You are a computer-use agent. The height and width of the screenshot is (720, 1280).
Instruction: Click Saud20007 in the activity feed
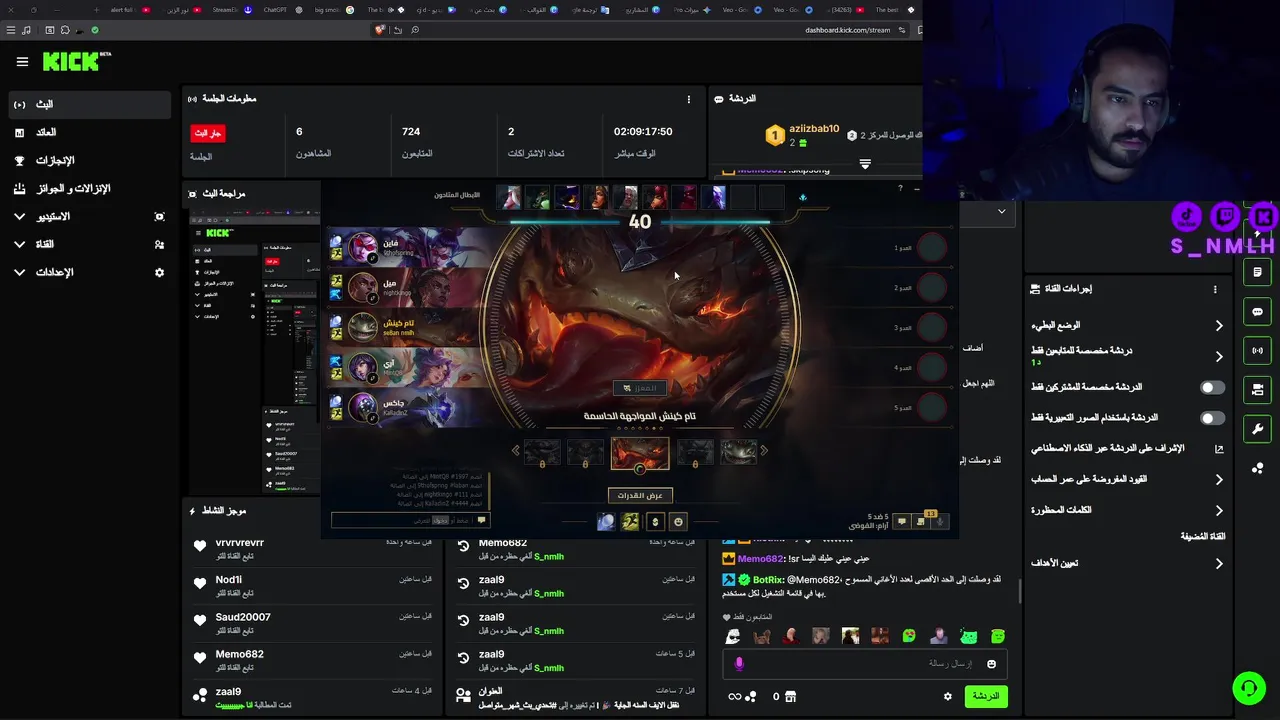click(x=243, y=617)
